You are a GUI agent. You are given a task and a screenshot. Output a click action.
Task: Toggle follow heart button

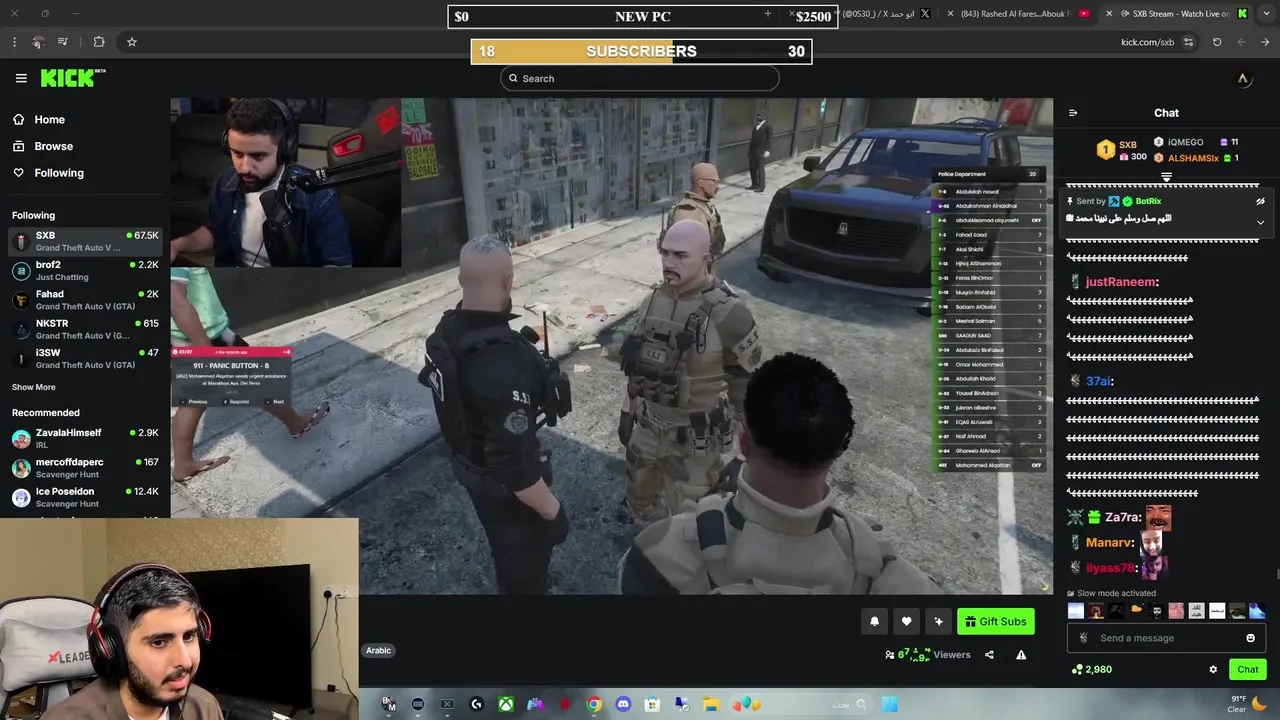pyautogui.click(x=906, y=621)
